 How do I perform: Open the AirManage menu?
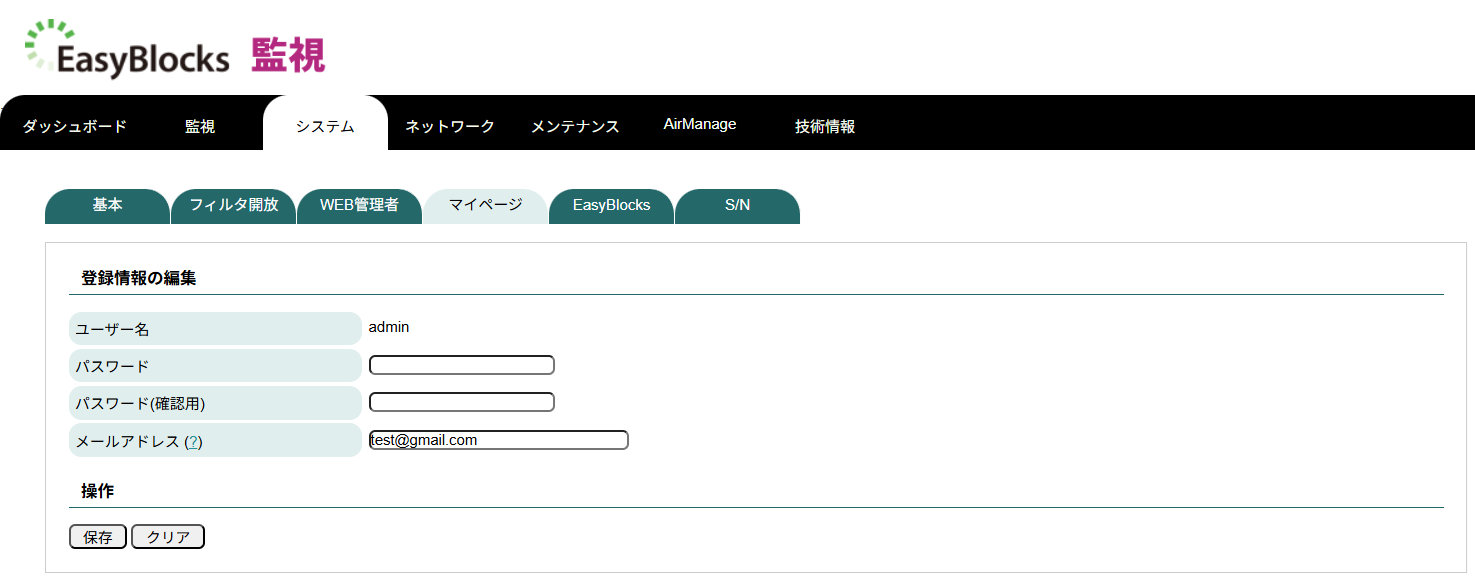700,123
